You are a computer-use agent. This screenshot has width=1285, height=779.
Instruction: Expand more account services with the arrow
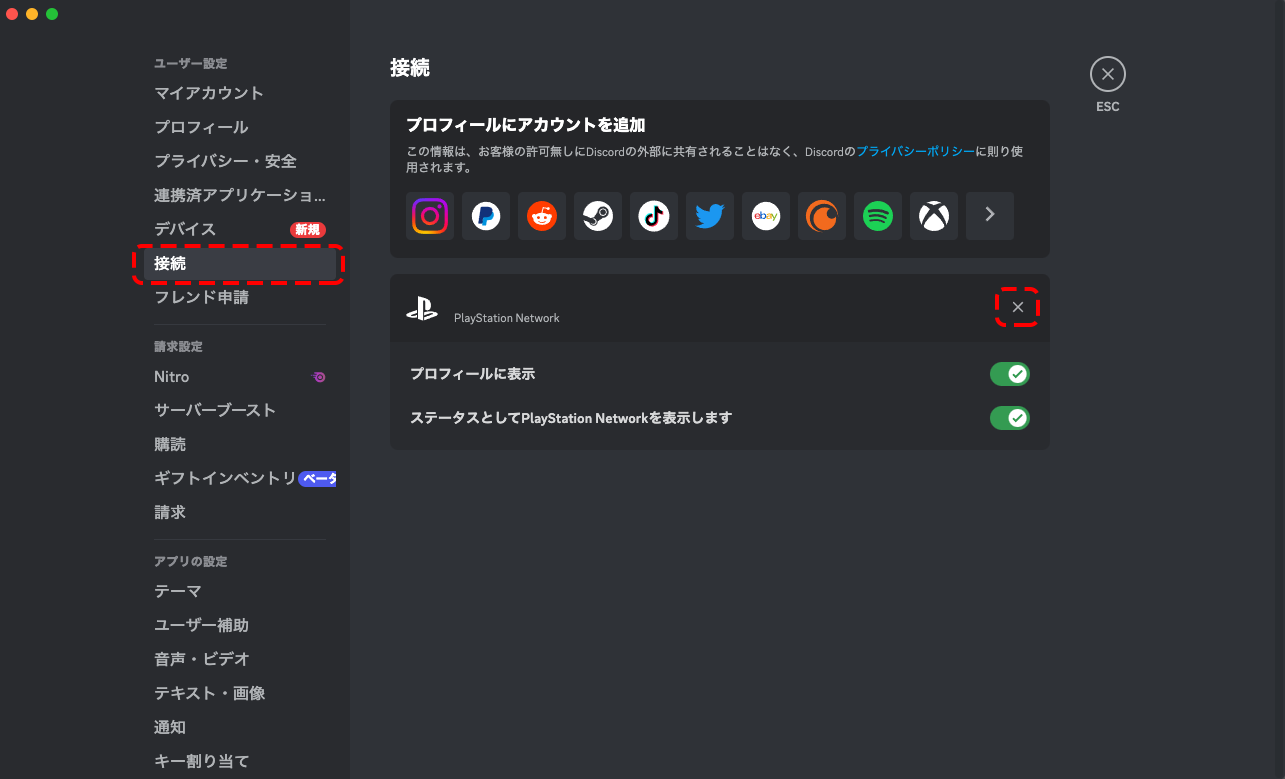click(990, 216)
